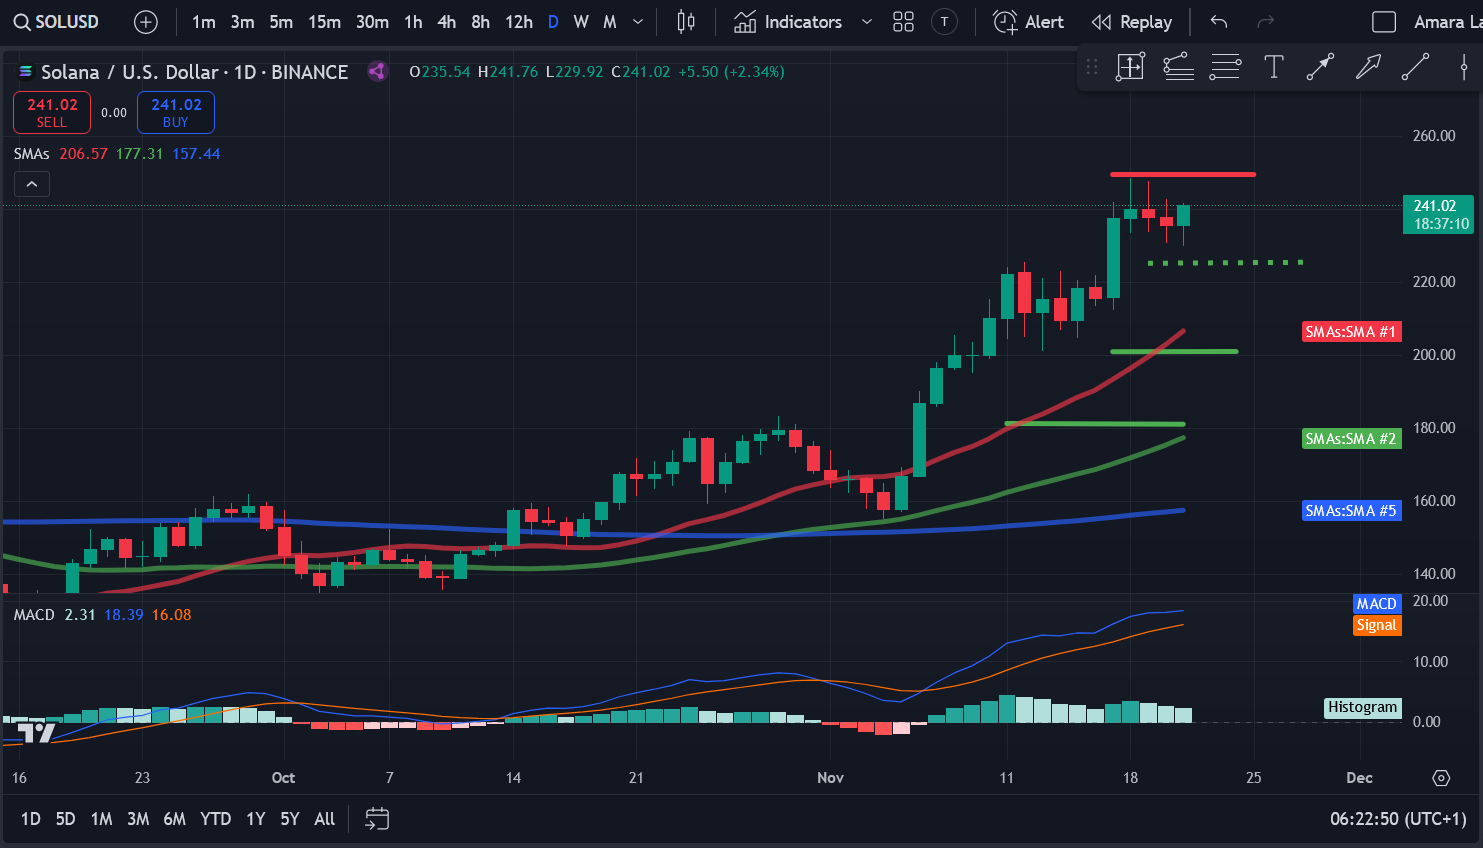The width and height of the screenshot is (1483, 848).
Task: Open the timezone menu 06:22:50 (UTC+1)
Action: pyautogui.click(x=1398, y=819)
